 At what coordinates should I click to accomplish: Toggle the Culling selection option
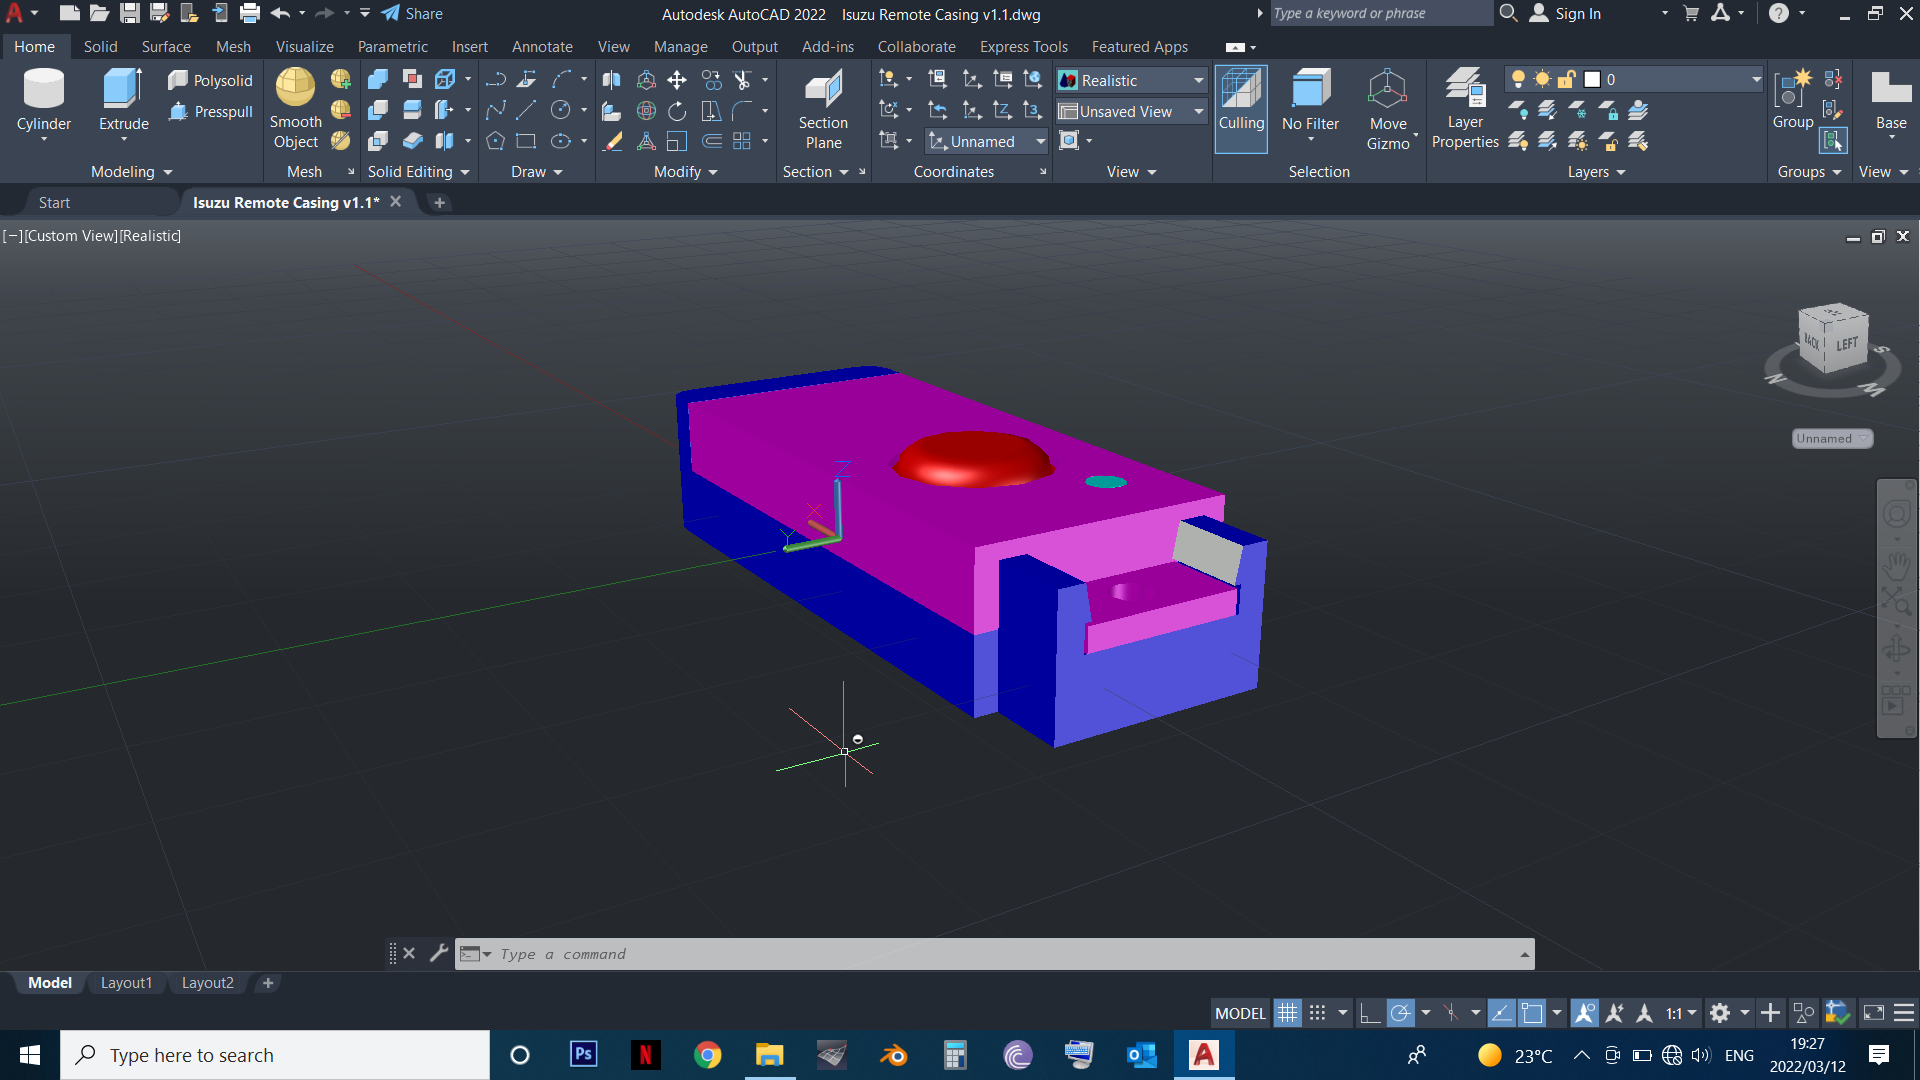[x=1241, y=108]
